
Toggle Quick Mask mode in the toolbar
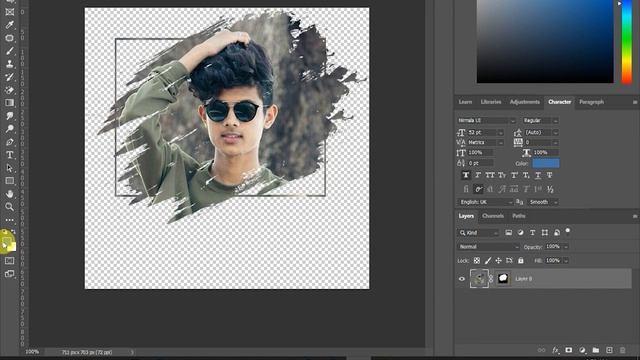click(x=9, y=260)
